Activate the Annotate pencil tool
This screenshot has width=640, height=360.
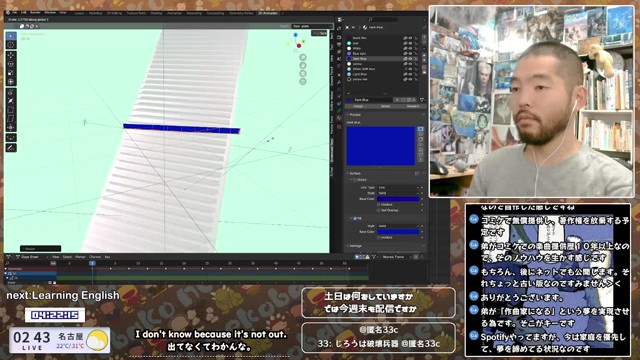(x=11, y=148)
